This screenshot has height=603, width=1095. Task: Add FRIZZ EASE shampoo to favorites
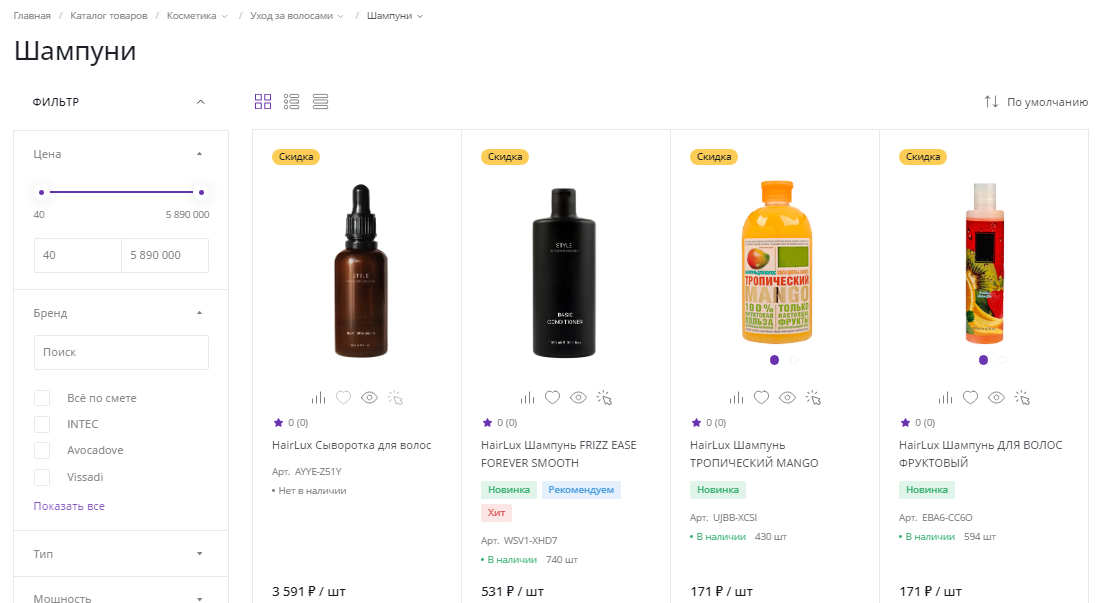[x=552, y=397]
